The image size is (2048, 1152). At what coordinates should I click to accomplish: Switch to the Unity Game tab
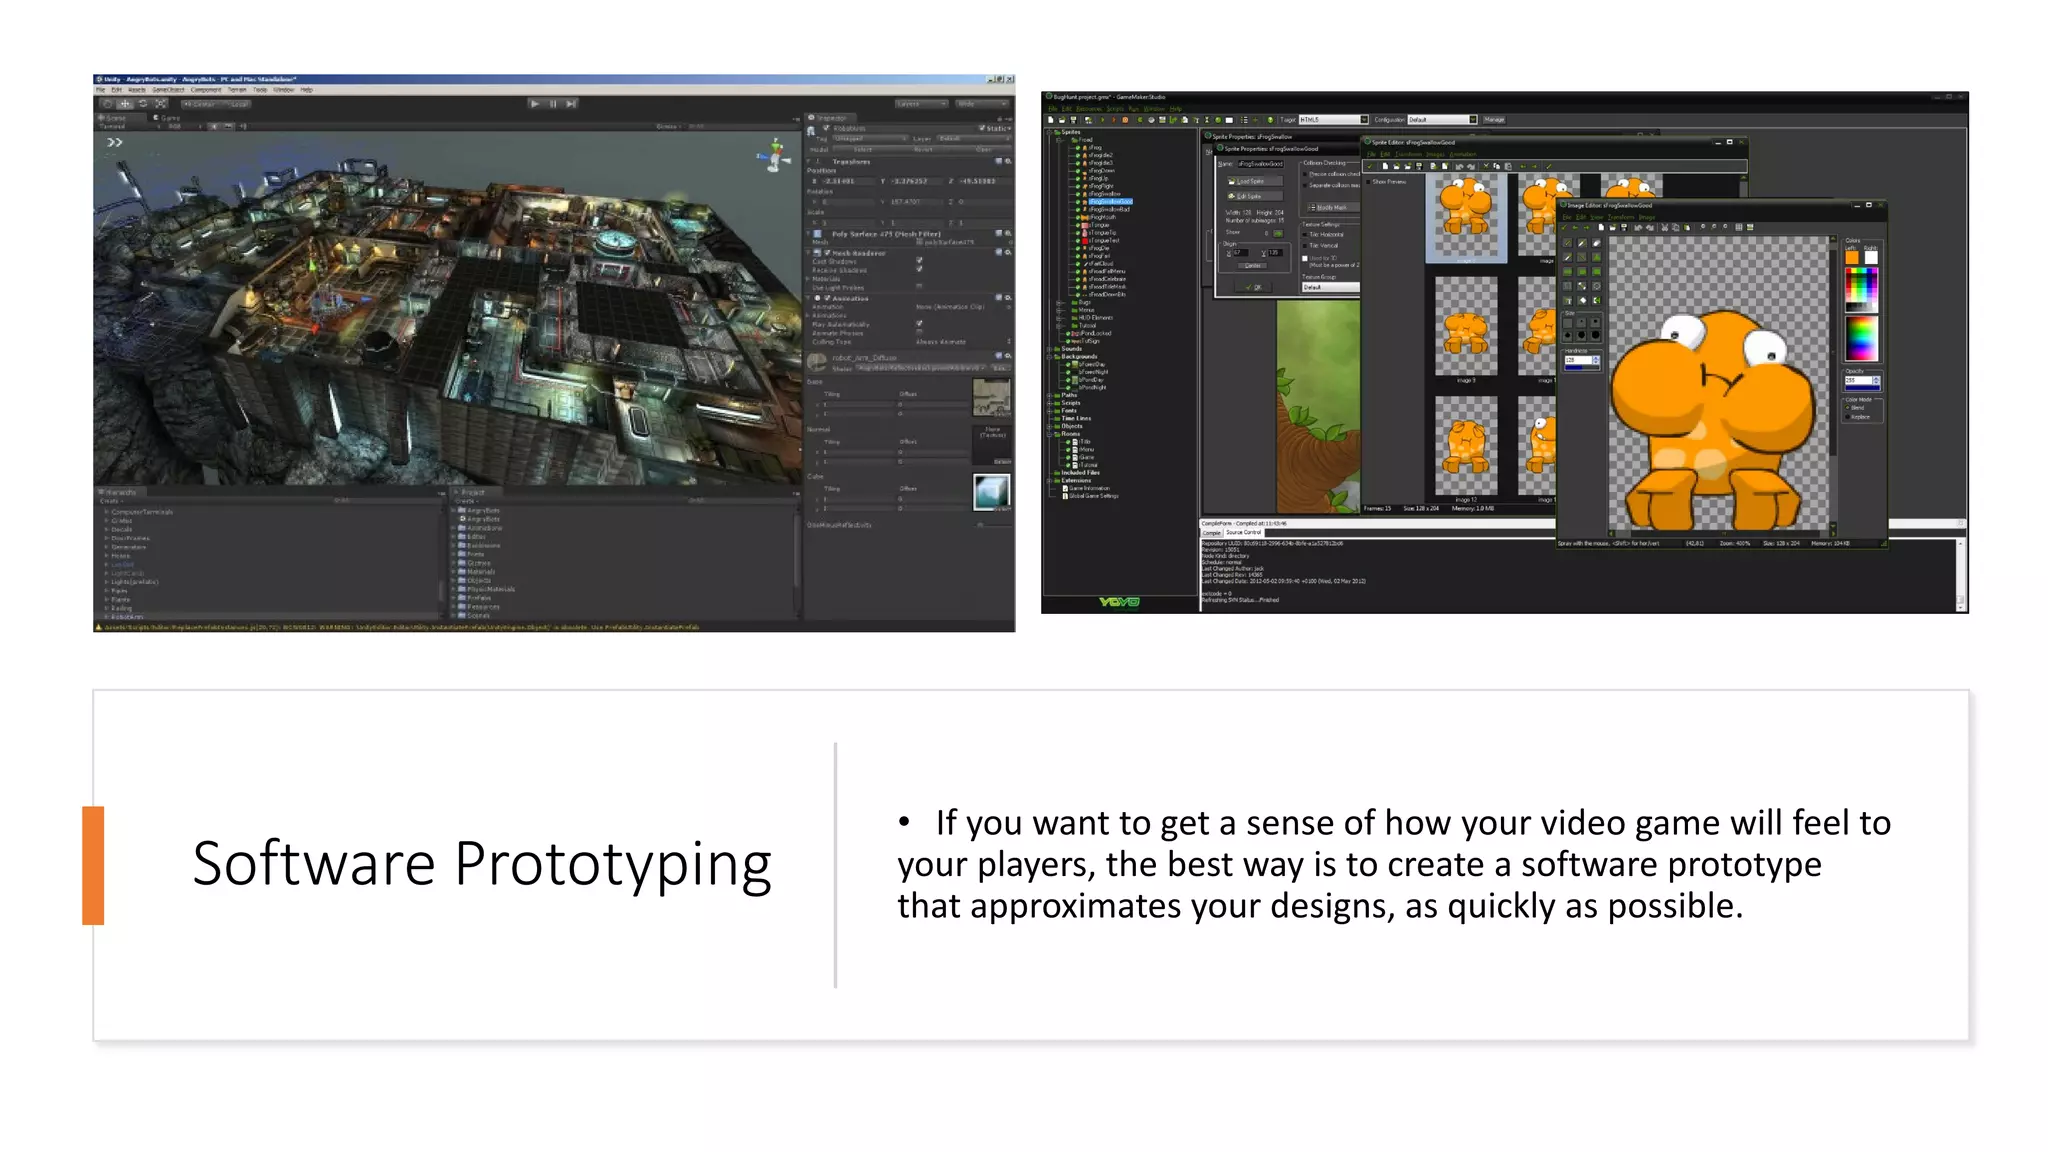click(x=167, y=118)
